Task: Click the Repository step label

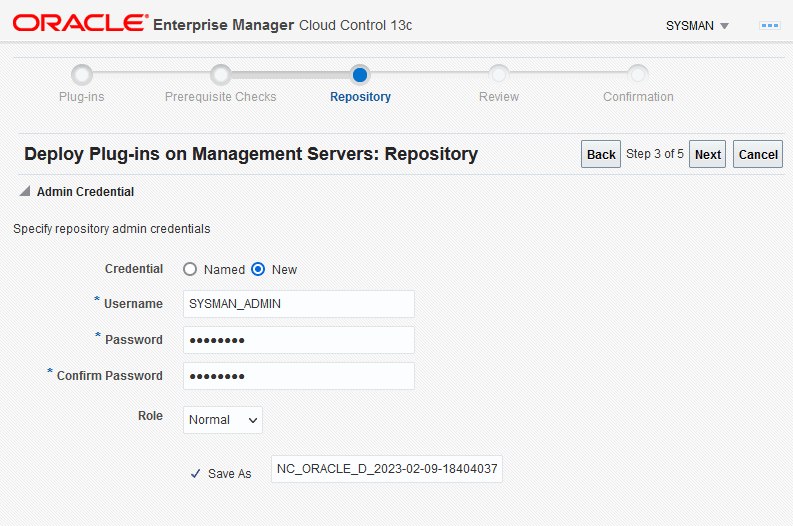Action: [360, 97]
